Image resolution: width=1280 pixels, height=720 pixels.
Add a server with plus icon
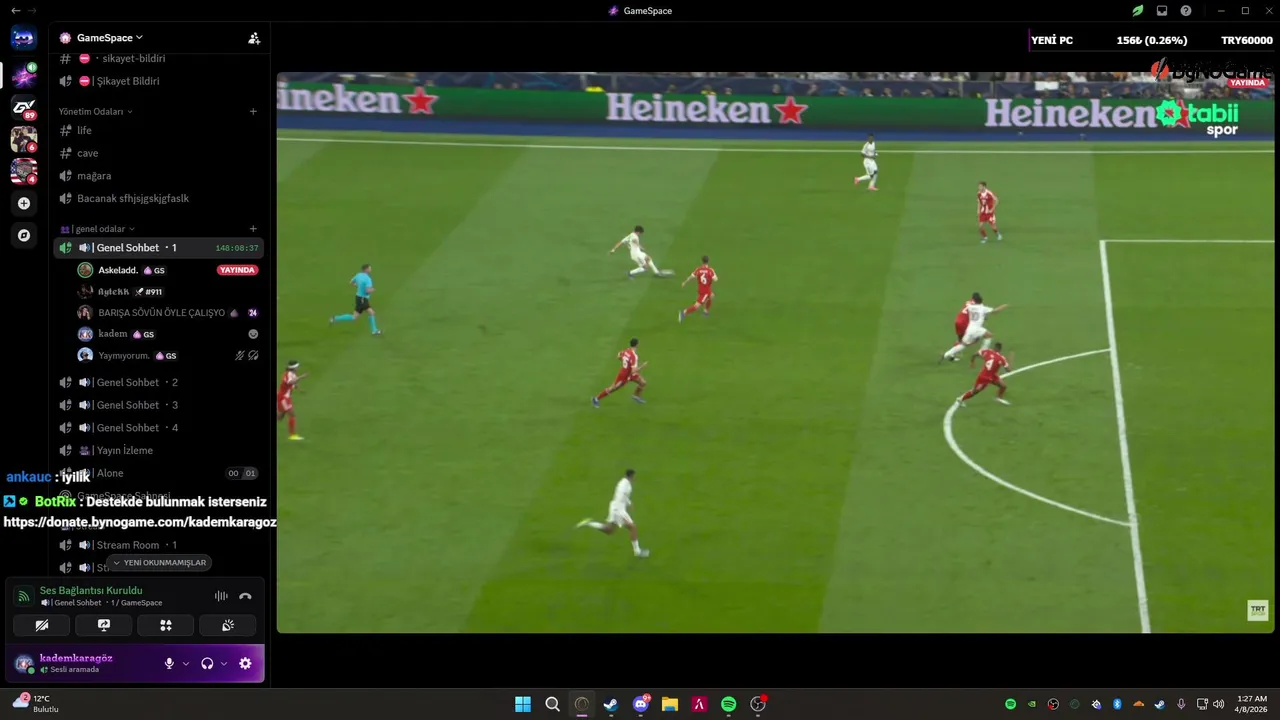24,203
